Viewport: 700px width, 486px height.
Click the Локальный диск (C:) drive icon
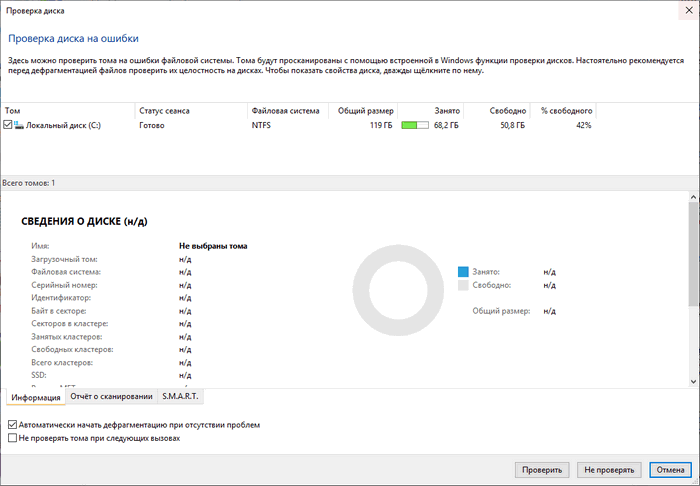(19, 126)
